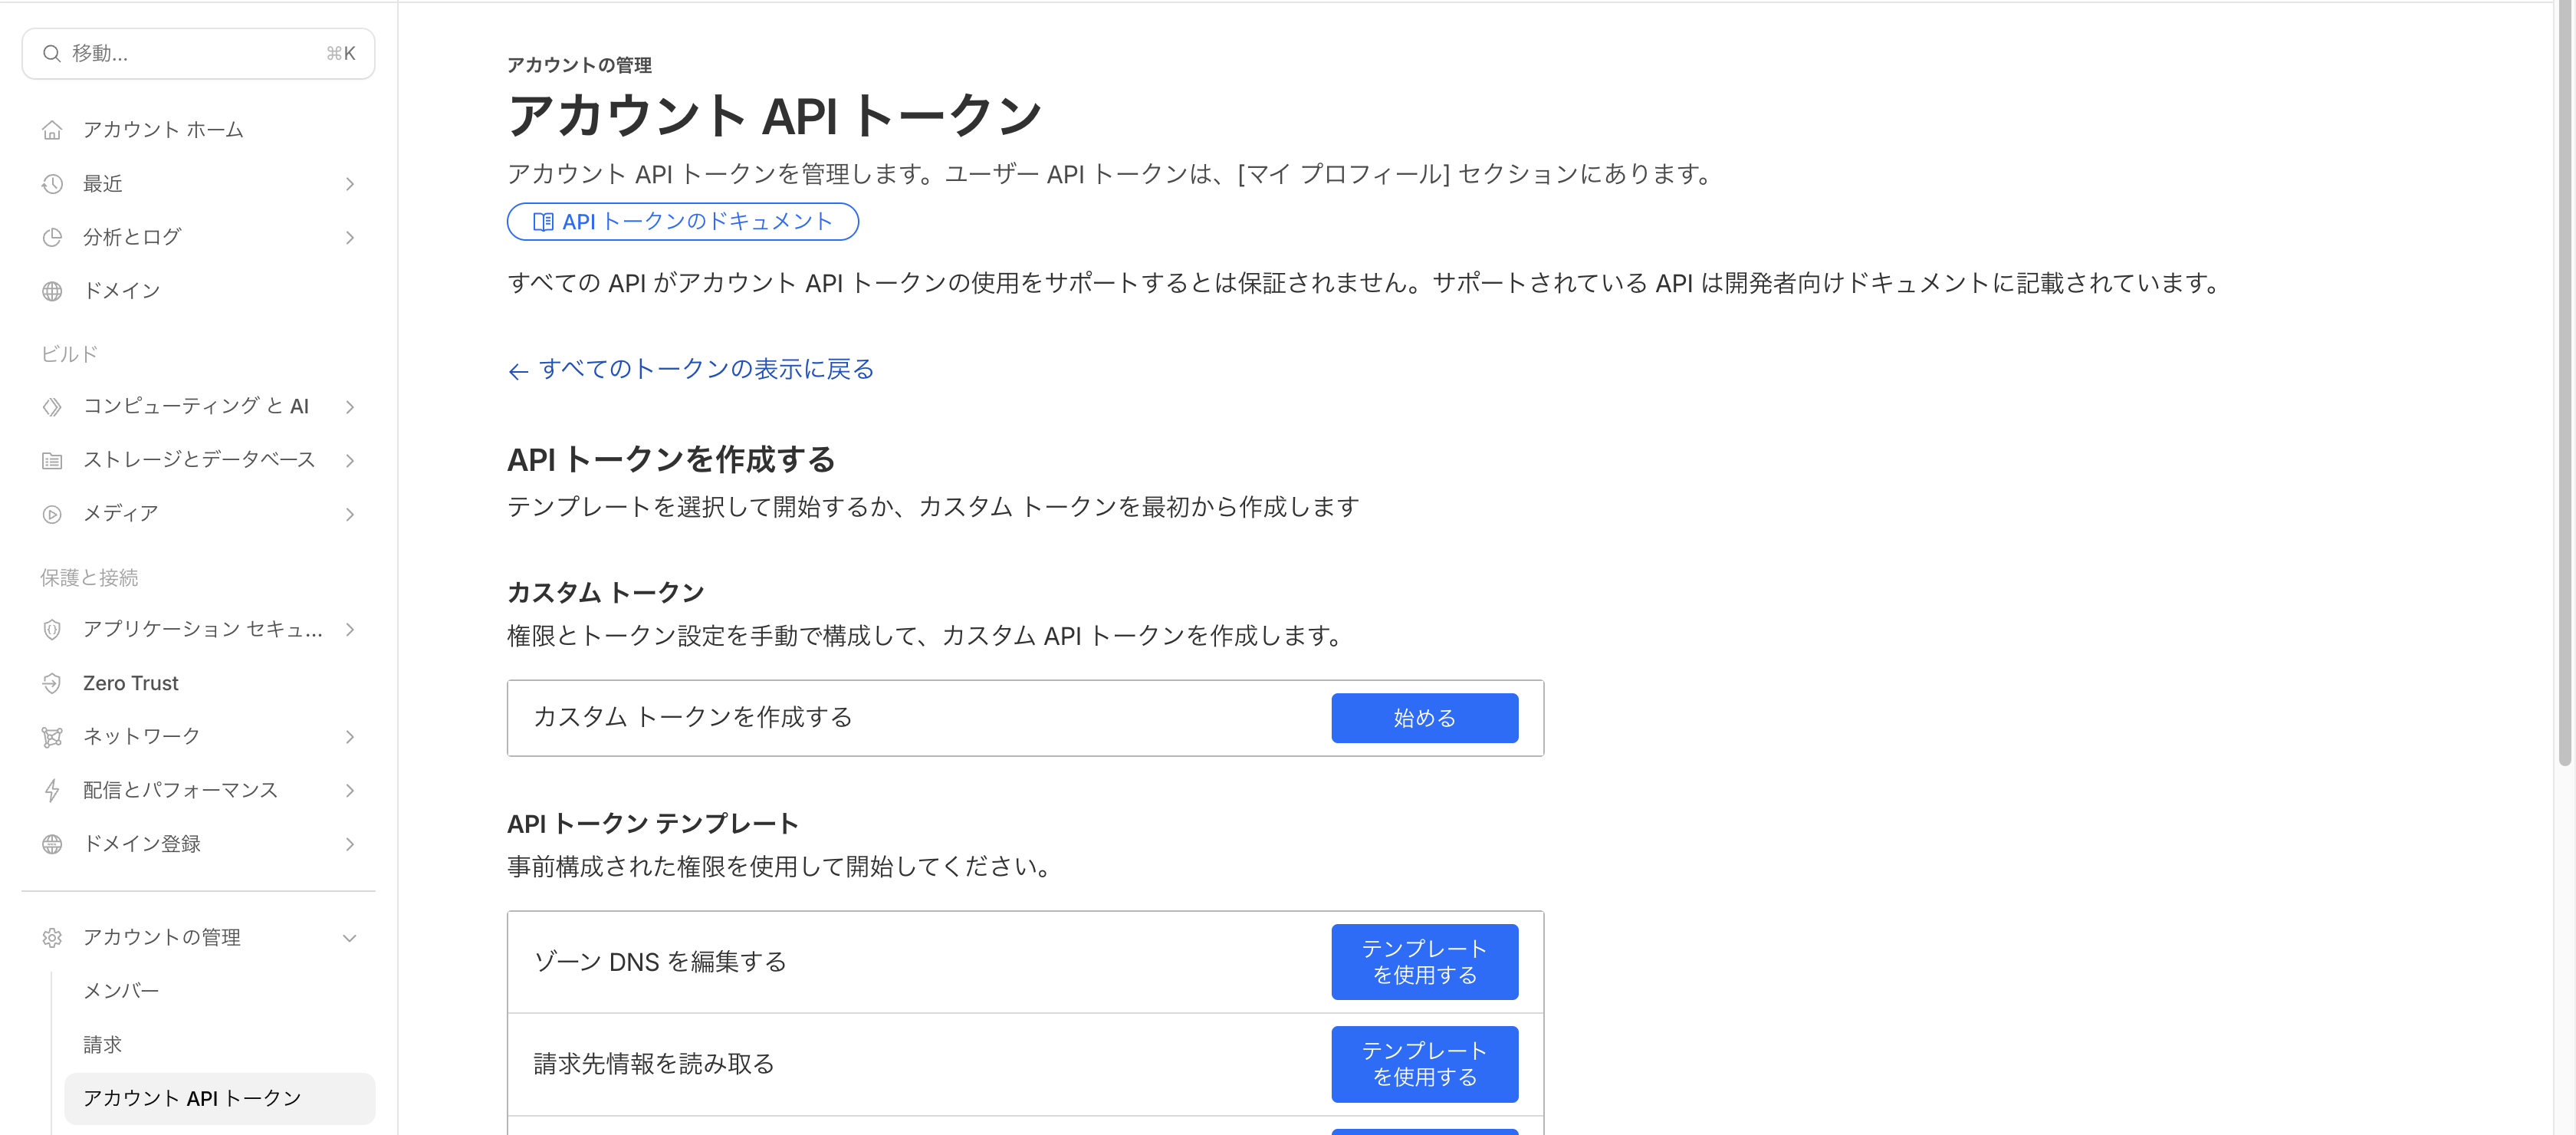Select the コンピューティング と AI icon

[52, 406]
